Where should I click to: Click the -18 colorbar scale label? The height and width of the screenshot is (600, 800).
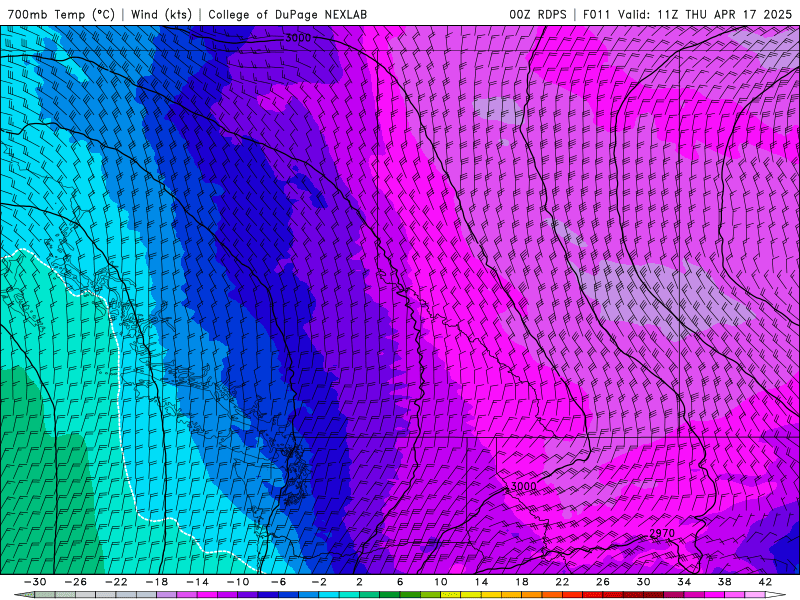pyautogui.click(x=157, y=582)
